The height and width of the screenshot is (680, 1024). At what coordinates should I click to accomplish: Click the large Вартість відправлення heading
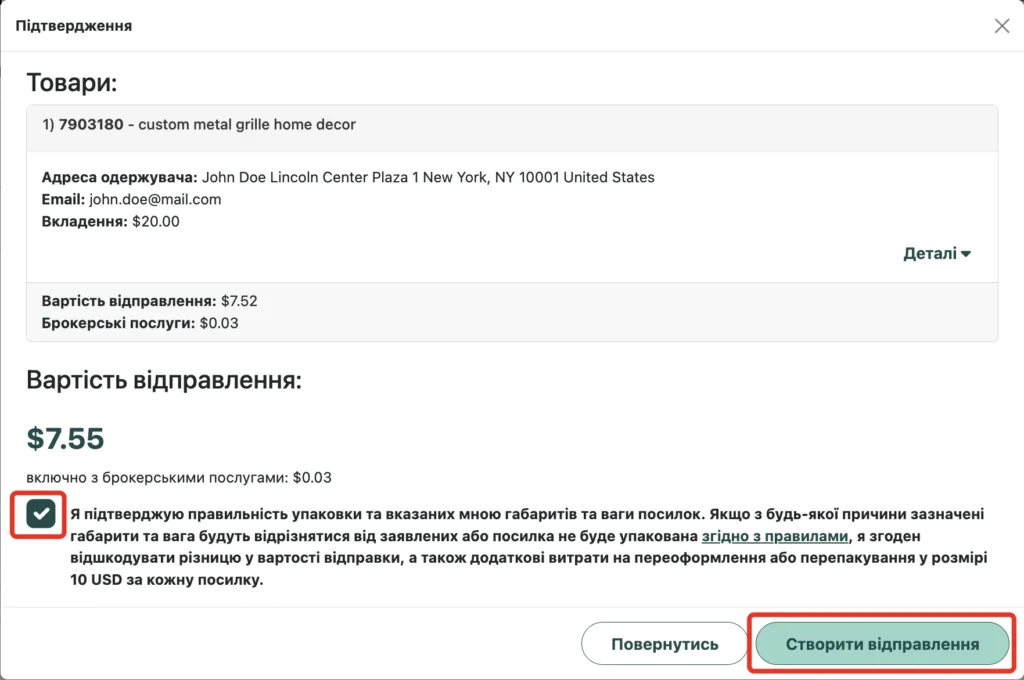tap(164, 380)
